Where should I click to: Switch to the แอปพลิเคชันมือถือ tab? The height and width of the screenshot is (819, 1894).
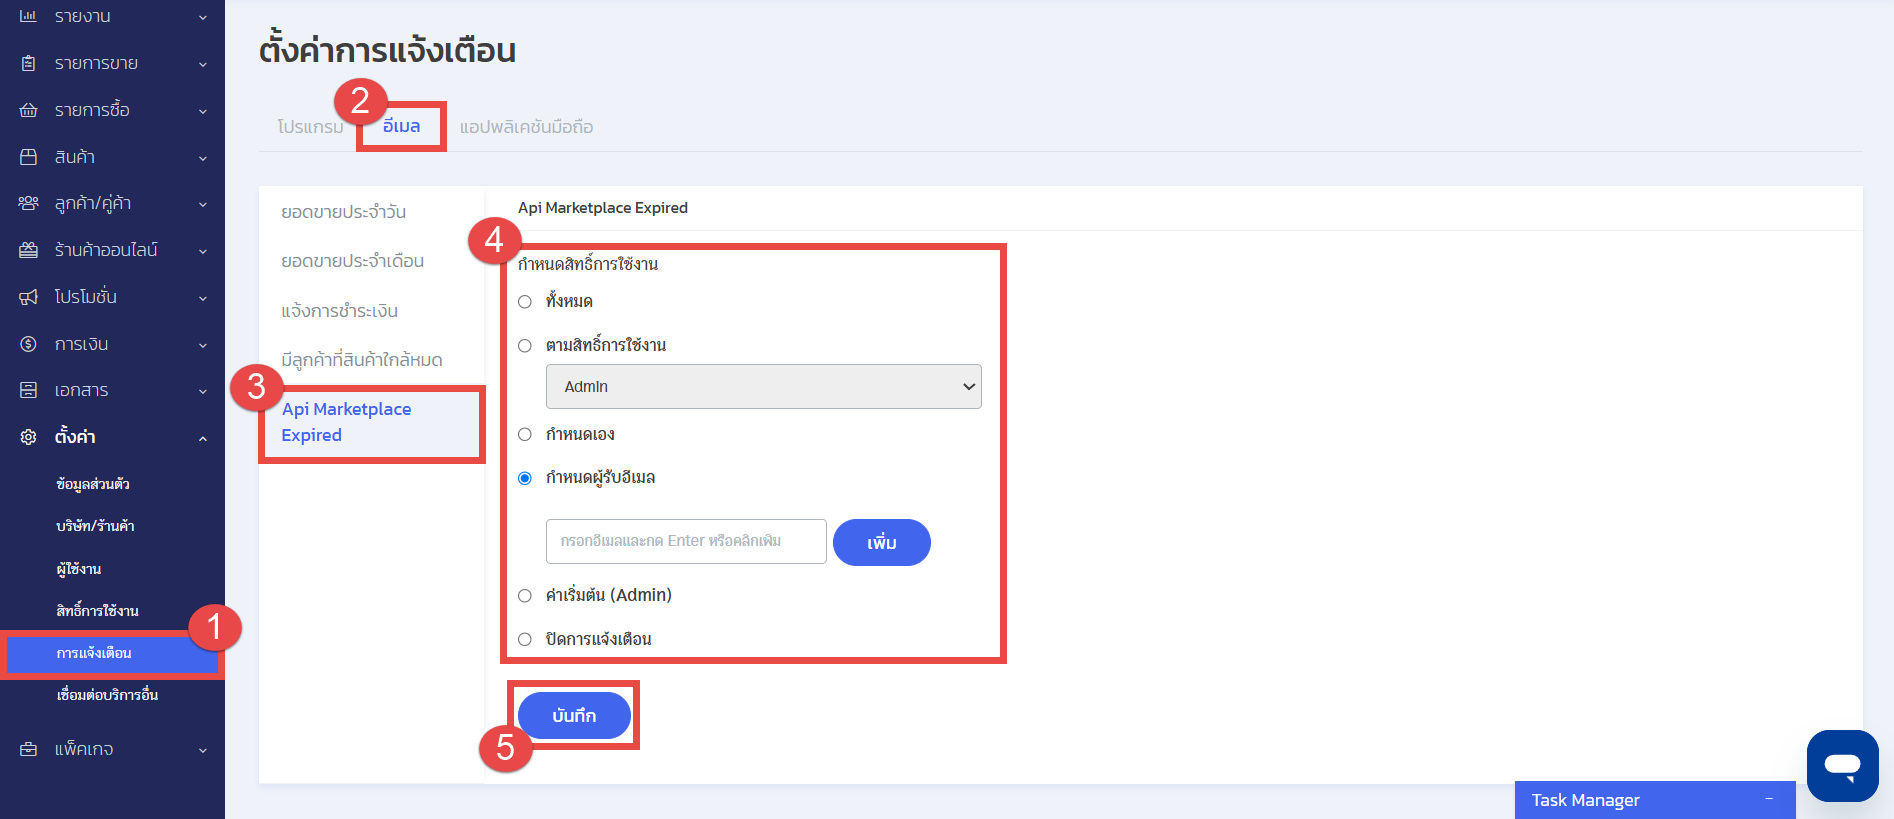pos(526,127)
